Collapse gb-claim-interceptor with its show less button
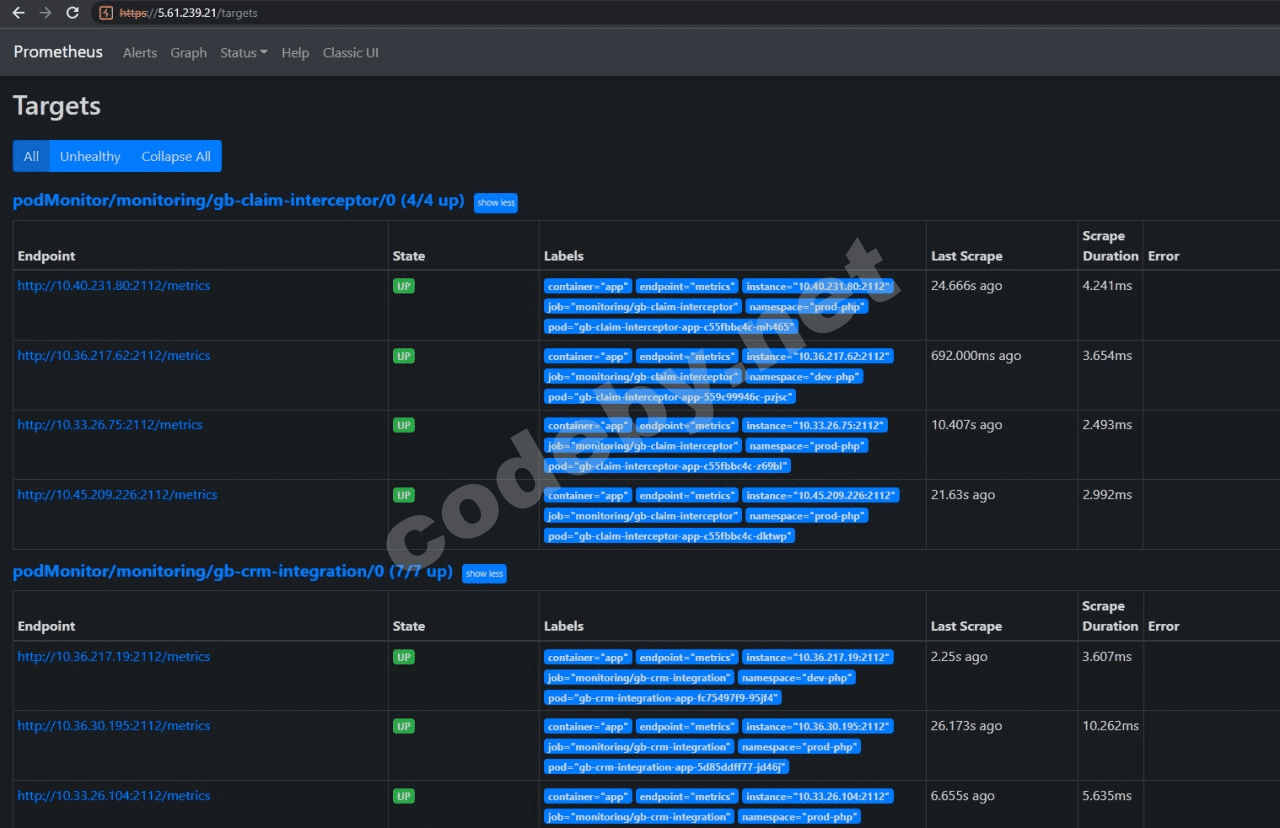1280x828 pixels. pos(496,203)
